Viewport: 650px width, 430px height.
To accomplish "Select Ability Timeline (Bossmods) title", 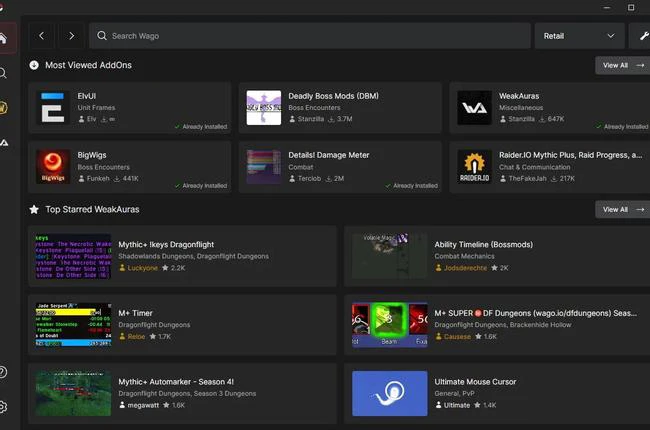I will [484, 245].
